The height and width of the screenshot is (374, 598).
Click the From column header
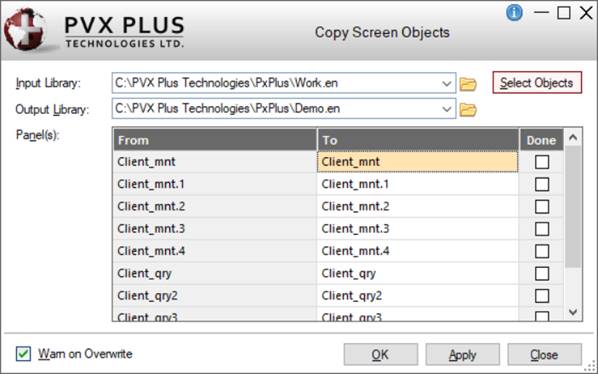pyautogui.click(x=215, y=140)
